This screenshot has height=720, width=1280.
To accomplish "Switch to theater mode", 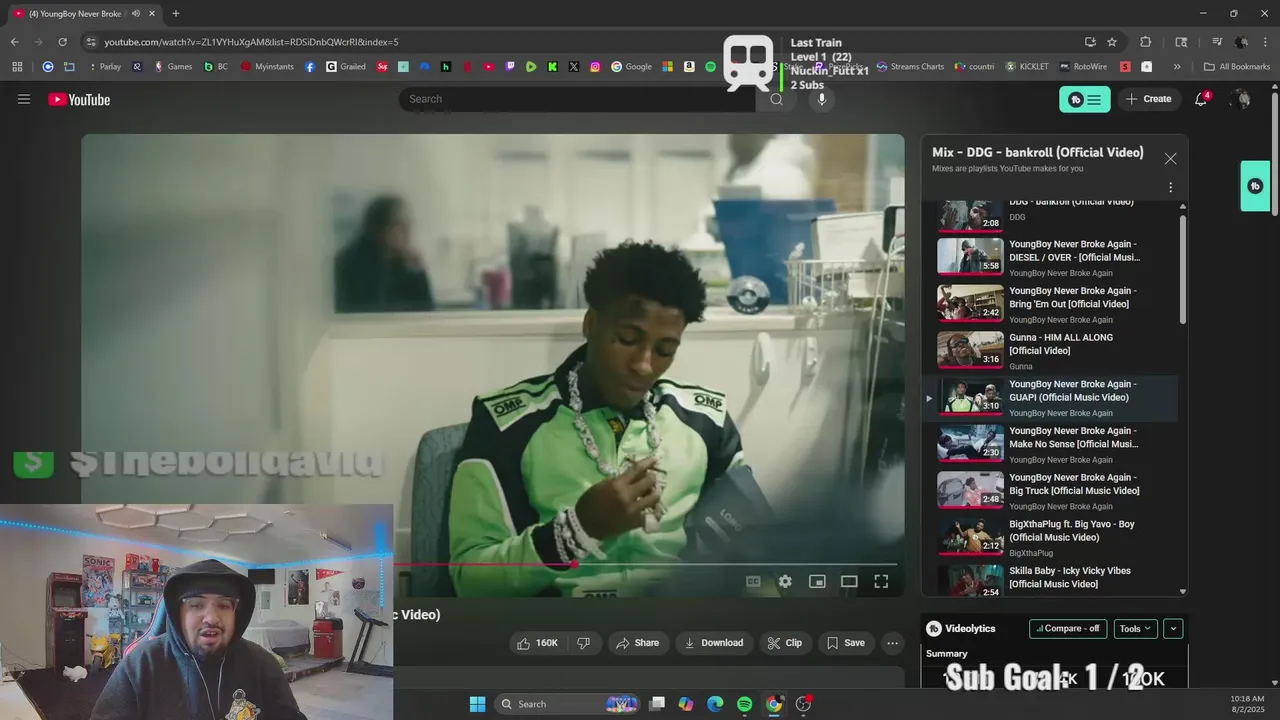I will coord(849,581).
